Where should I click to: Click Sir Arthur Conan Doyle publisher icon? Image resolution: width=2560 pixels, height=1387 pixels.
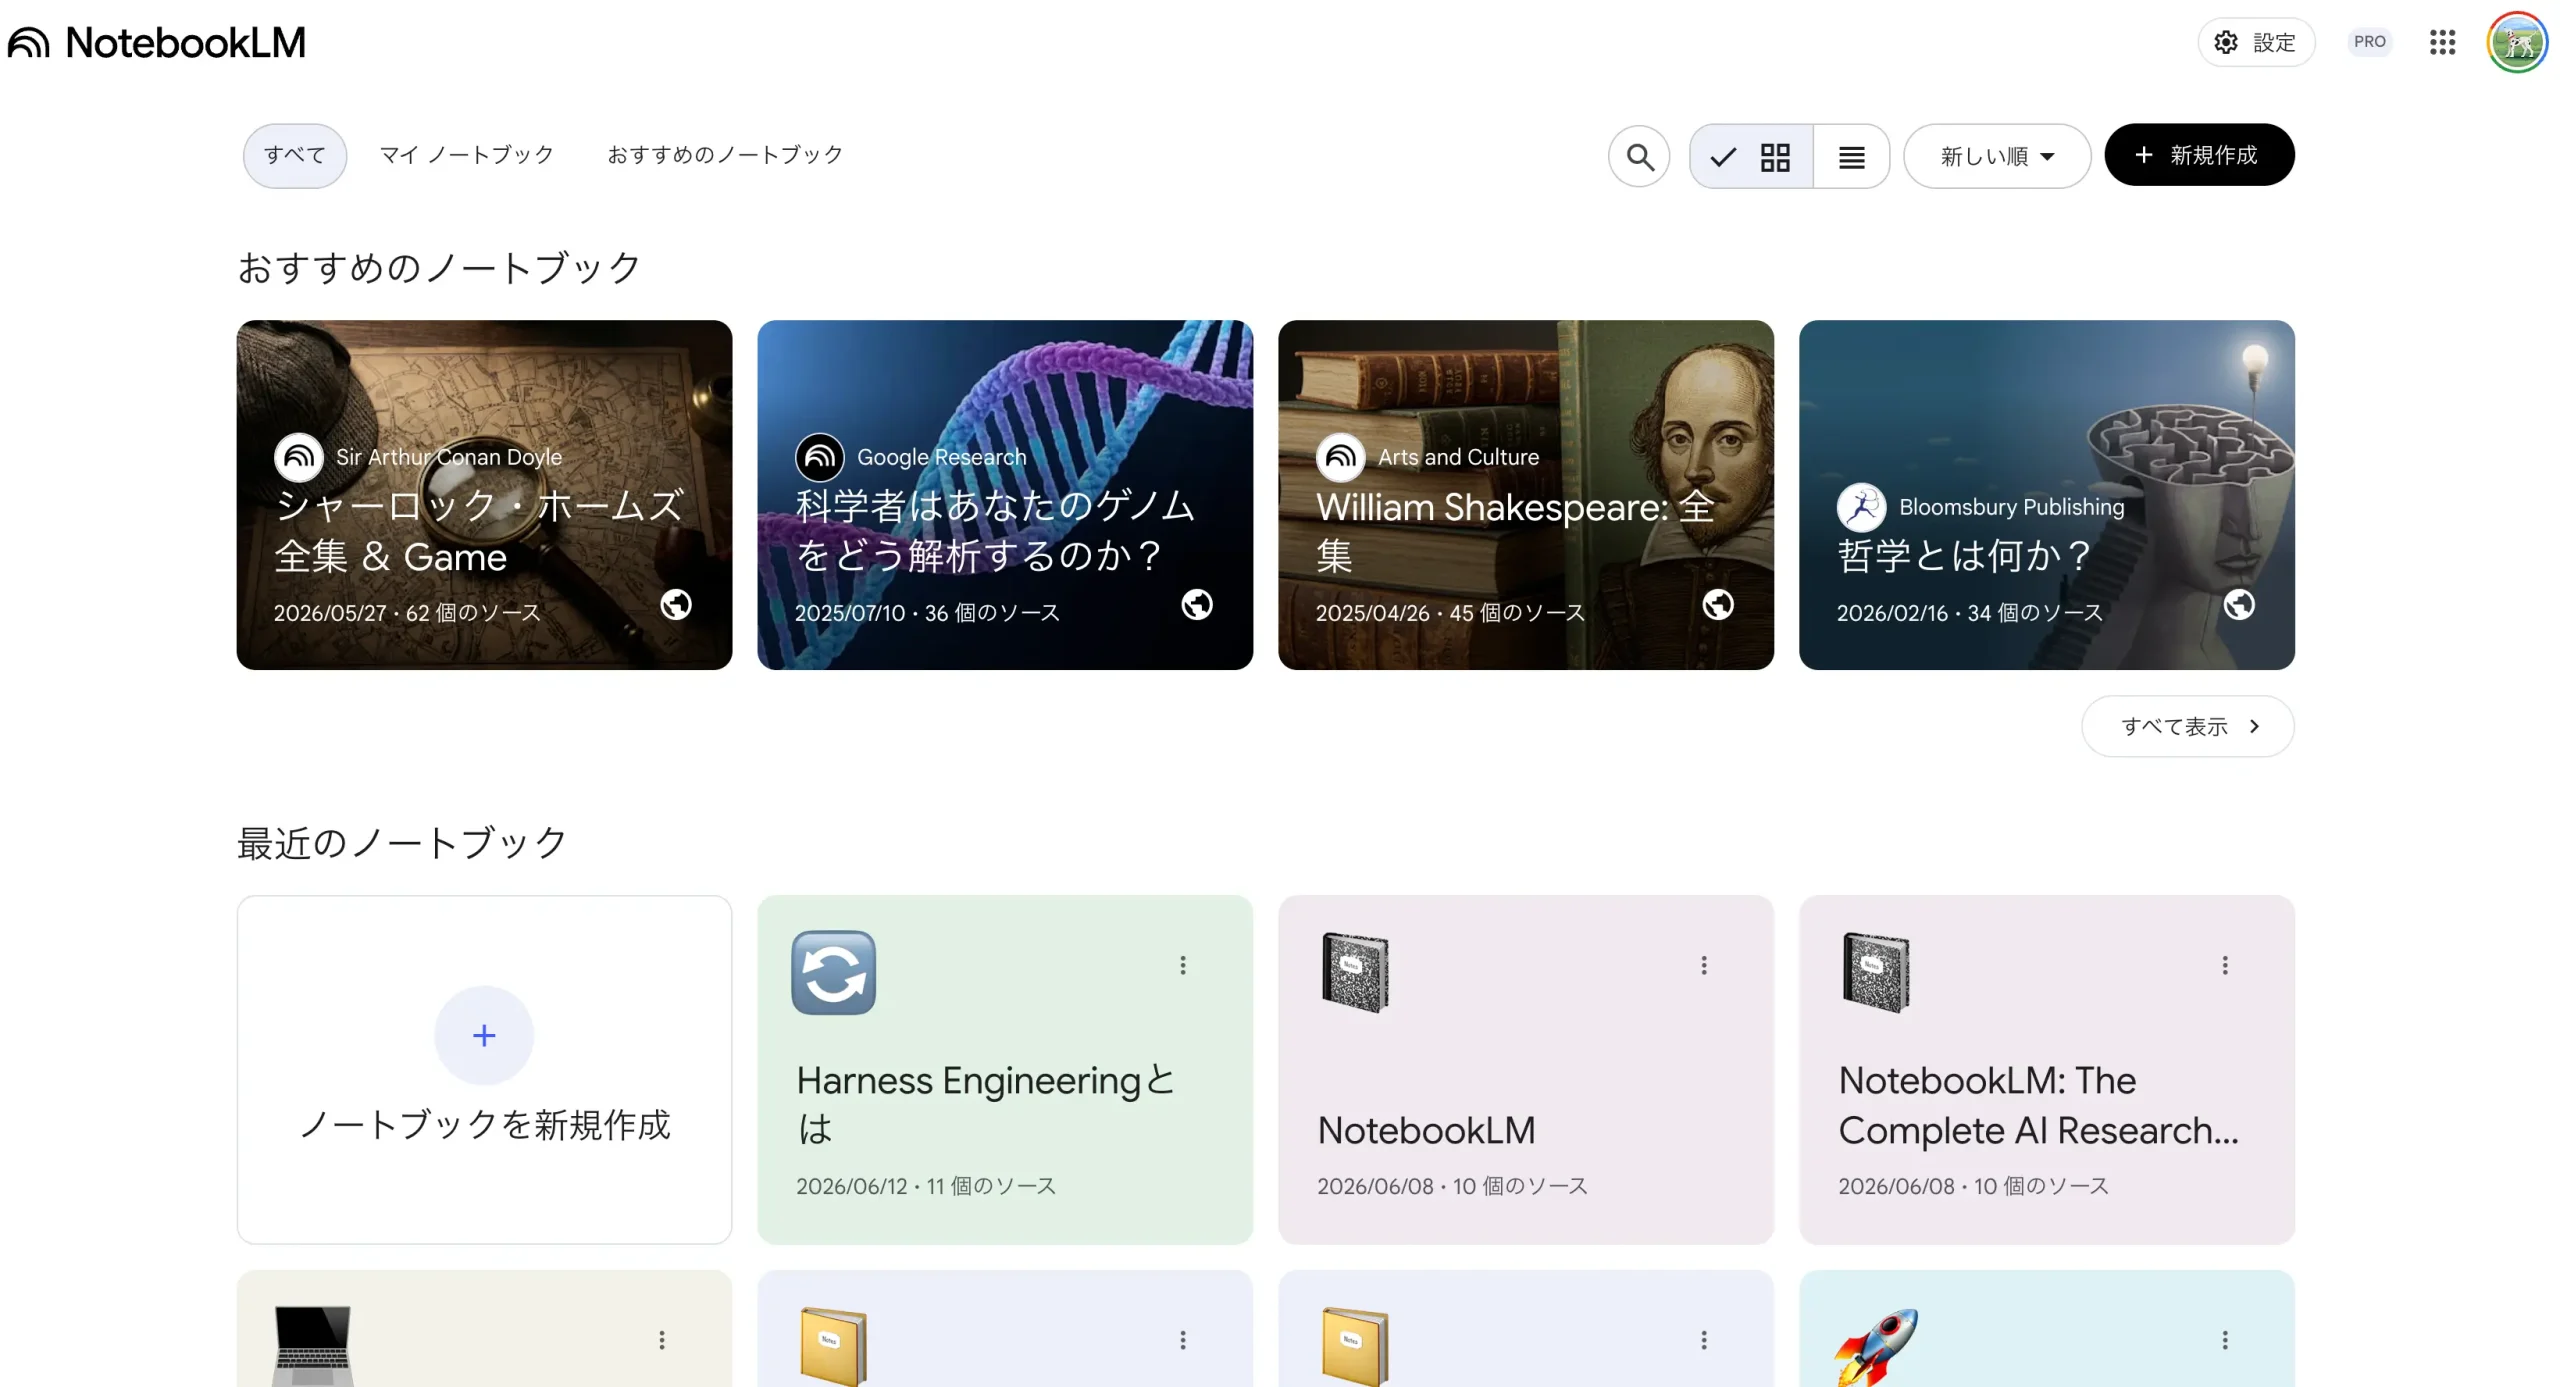point(298,457)
